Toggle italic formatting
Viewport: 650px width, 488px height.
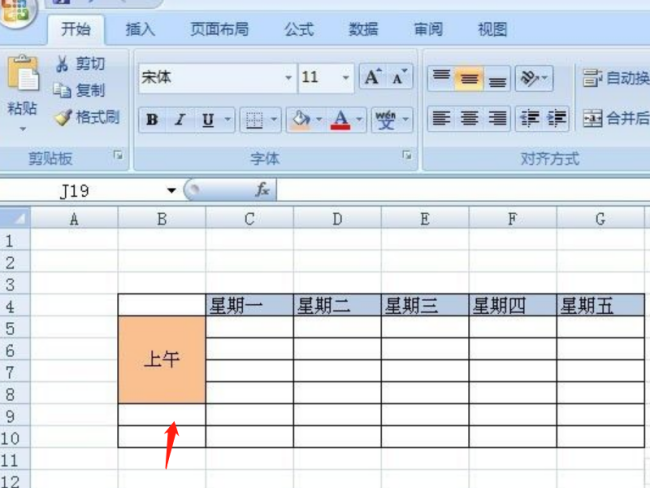(x=179, y=120)
